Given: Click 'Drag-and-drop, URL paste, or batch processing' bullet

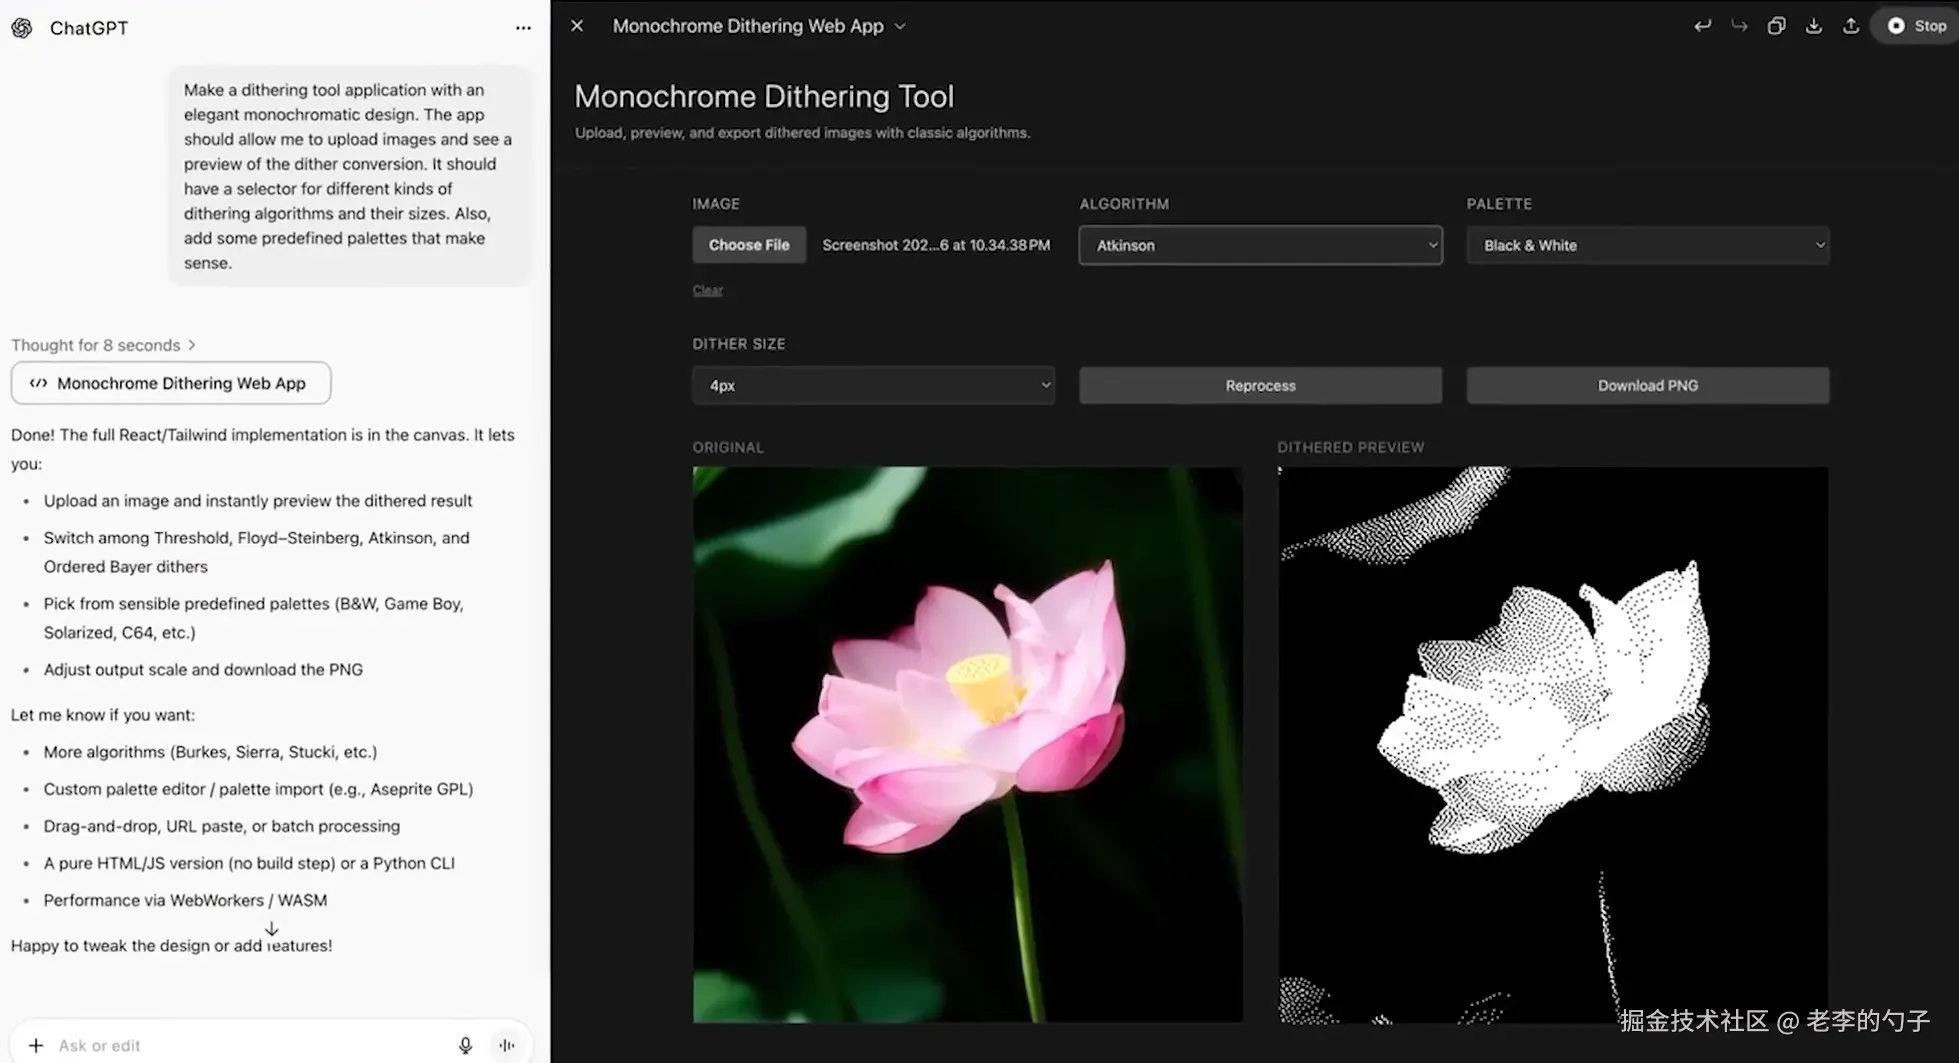Looking at the screenshot, I should point(221,826).
